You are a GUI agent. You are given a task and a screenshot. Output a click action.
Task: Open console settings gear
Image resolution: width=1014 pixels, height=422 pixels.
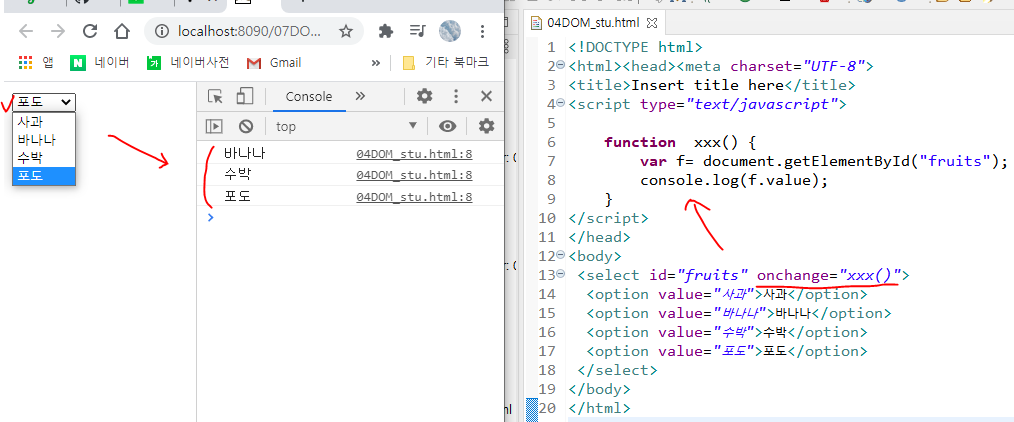click(486, 126)
